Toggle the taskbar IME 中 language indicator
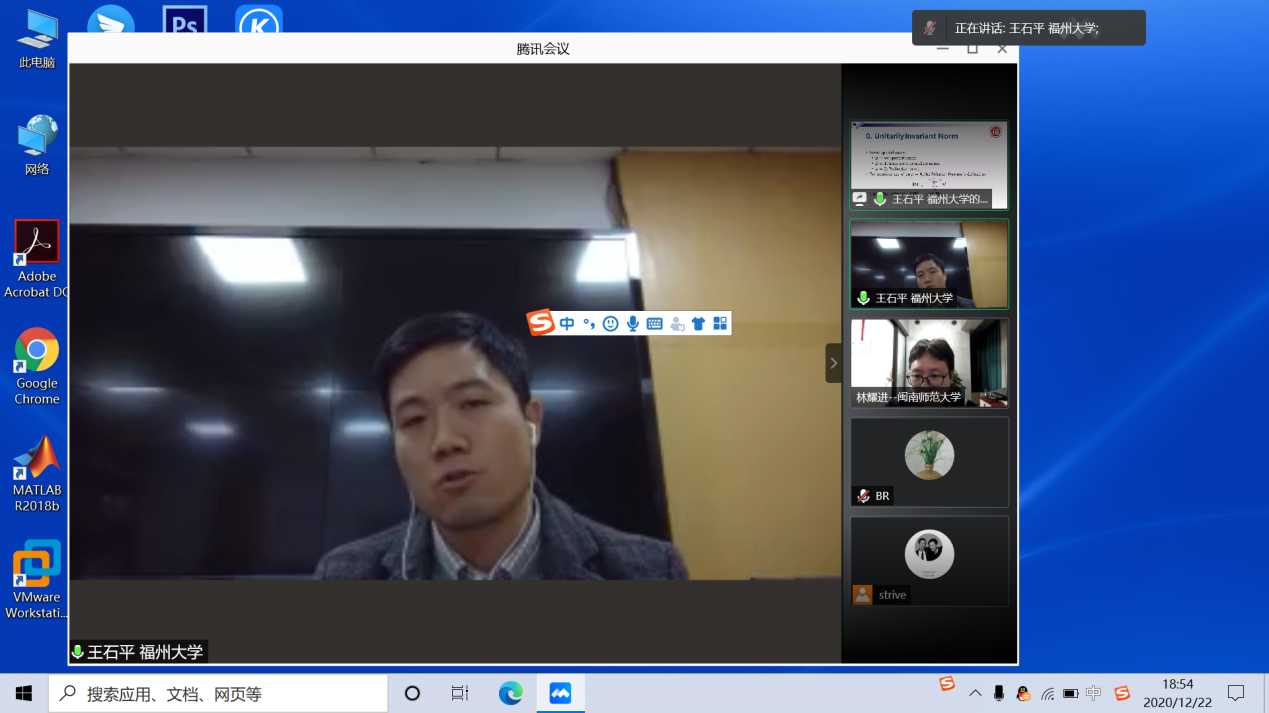1269x713 pixels. pyautogui.click(x=1093, y=693)
